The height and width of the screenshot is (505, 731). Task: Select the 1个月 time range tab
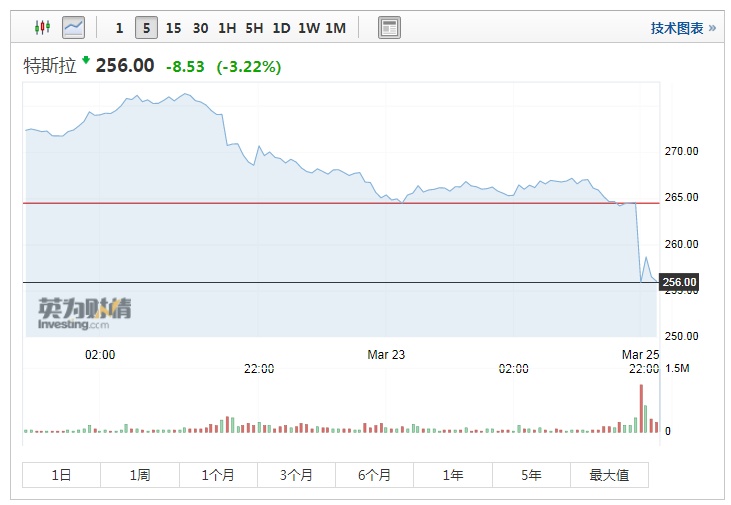pos(218,475)
